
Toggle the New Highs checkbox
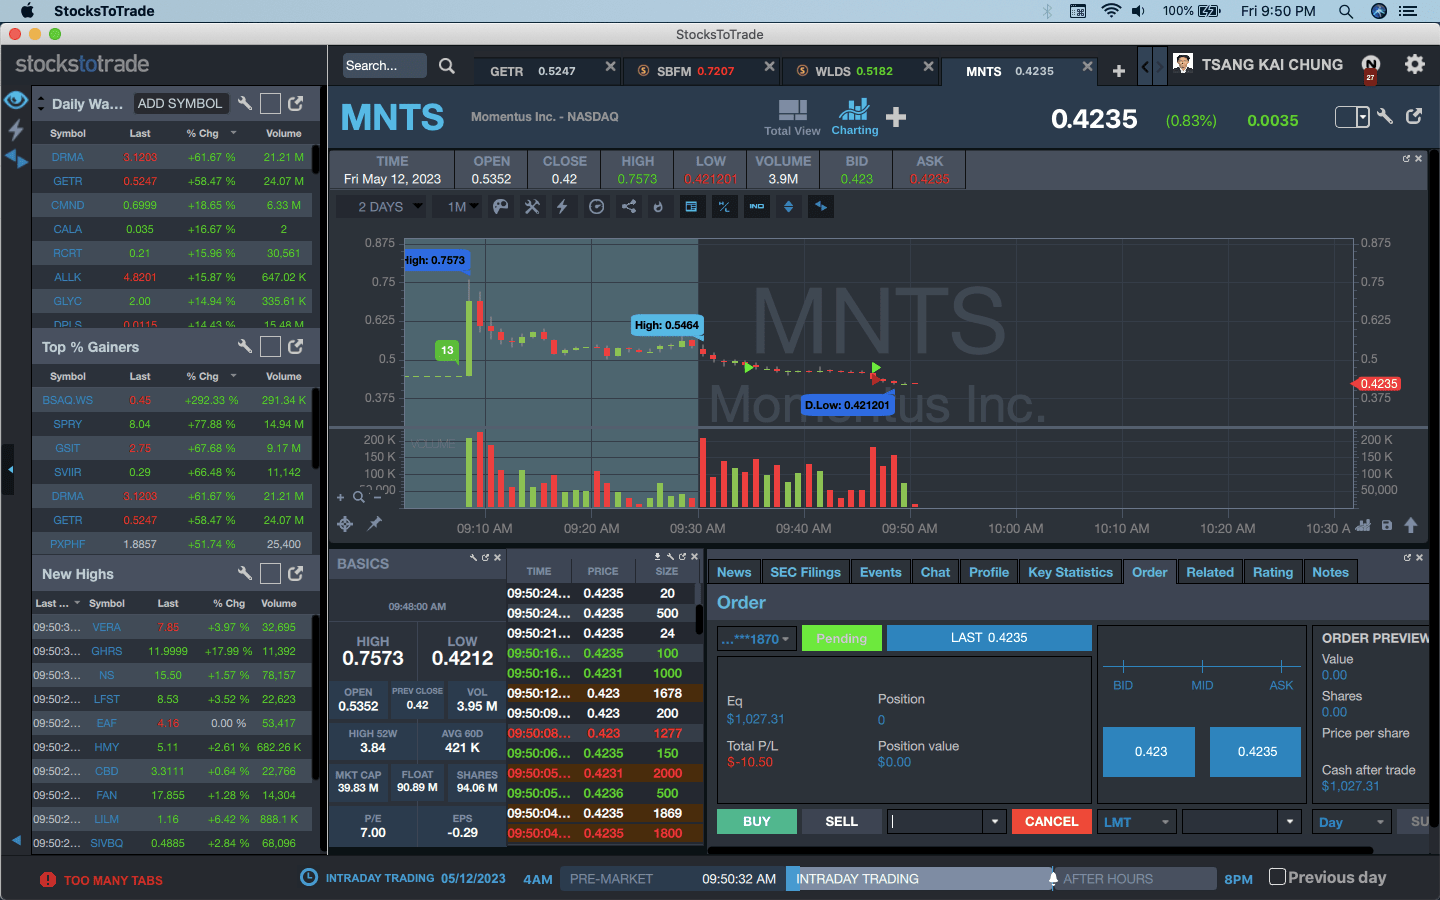click(270, 573)
